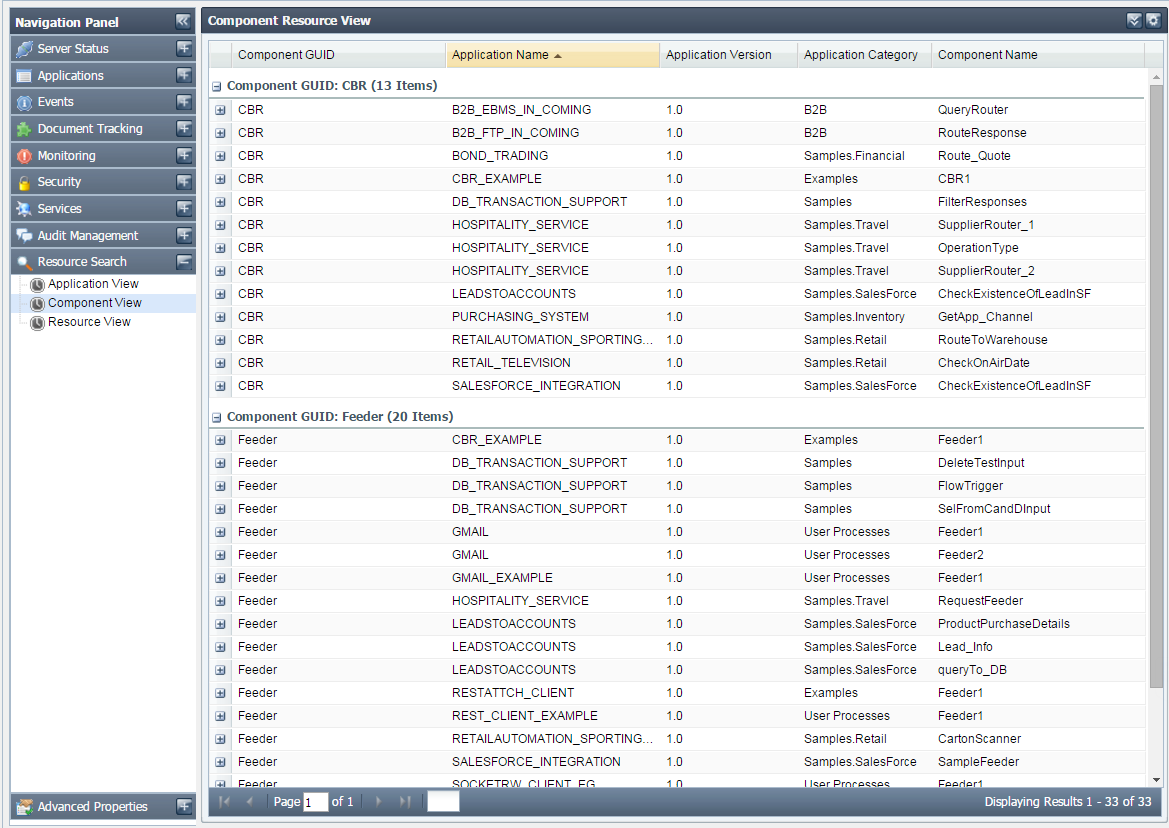Click the Monitoring alert icon
This screenshot has height=828, width=1169.
[x=24, y=156]
